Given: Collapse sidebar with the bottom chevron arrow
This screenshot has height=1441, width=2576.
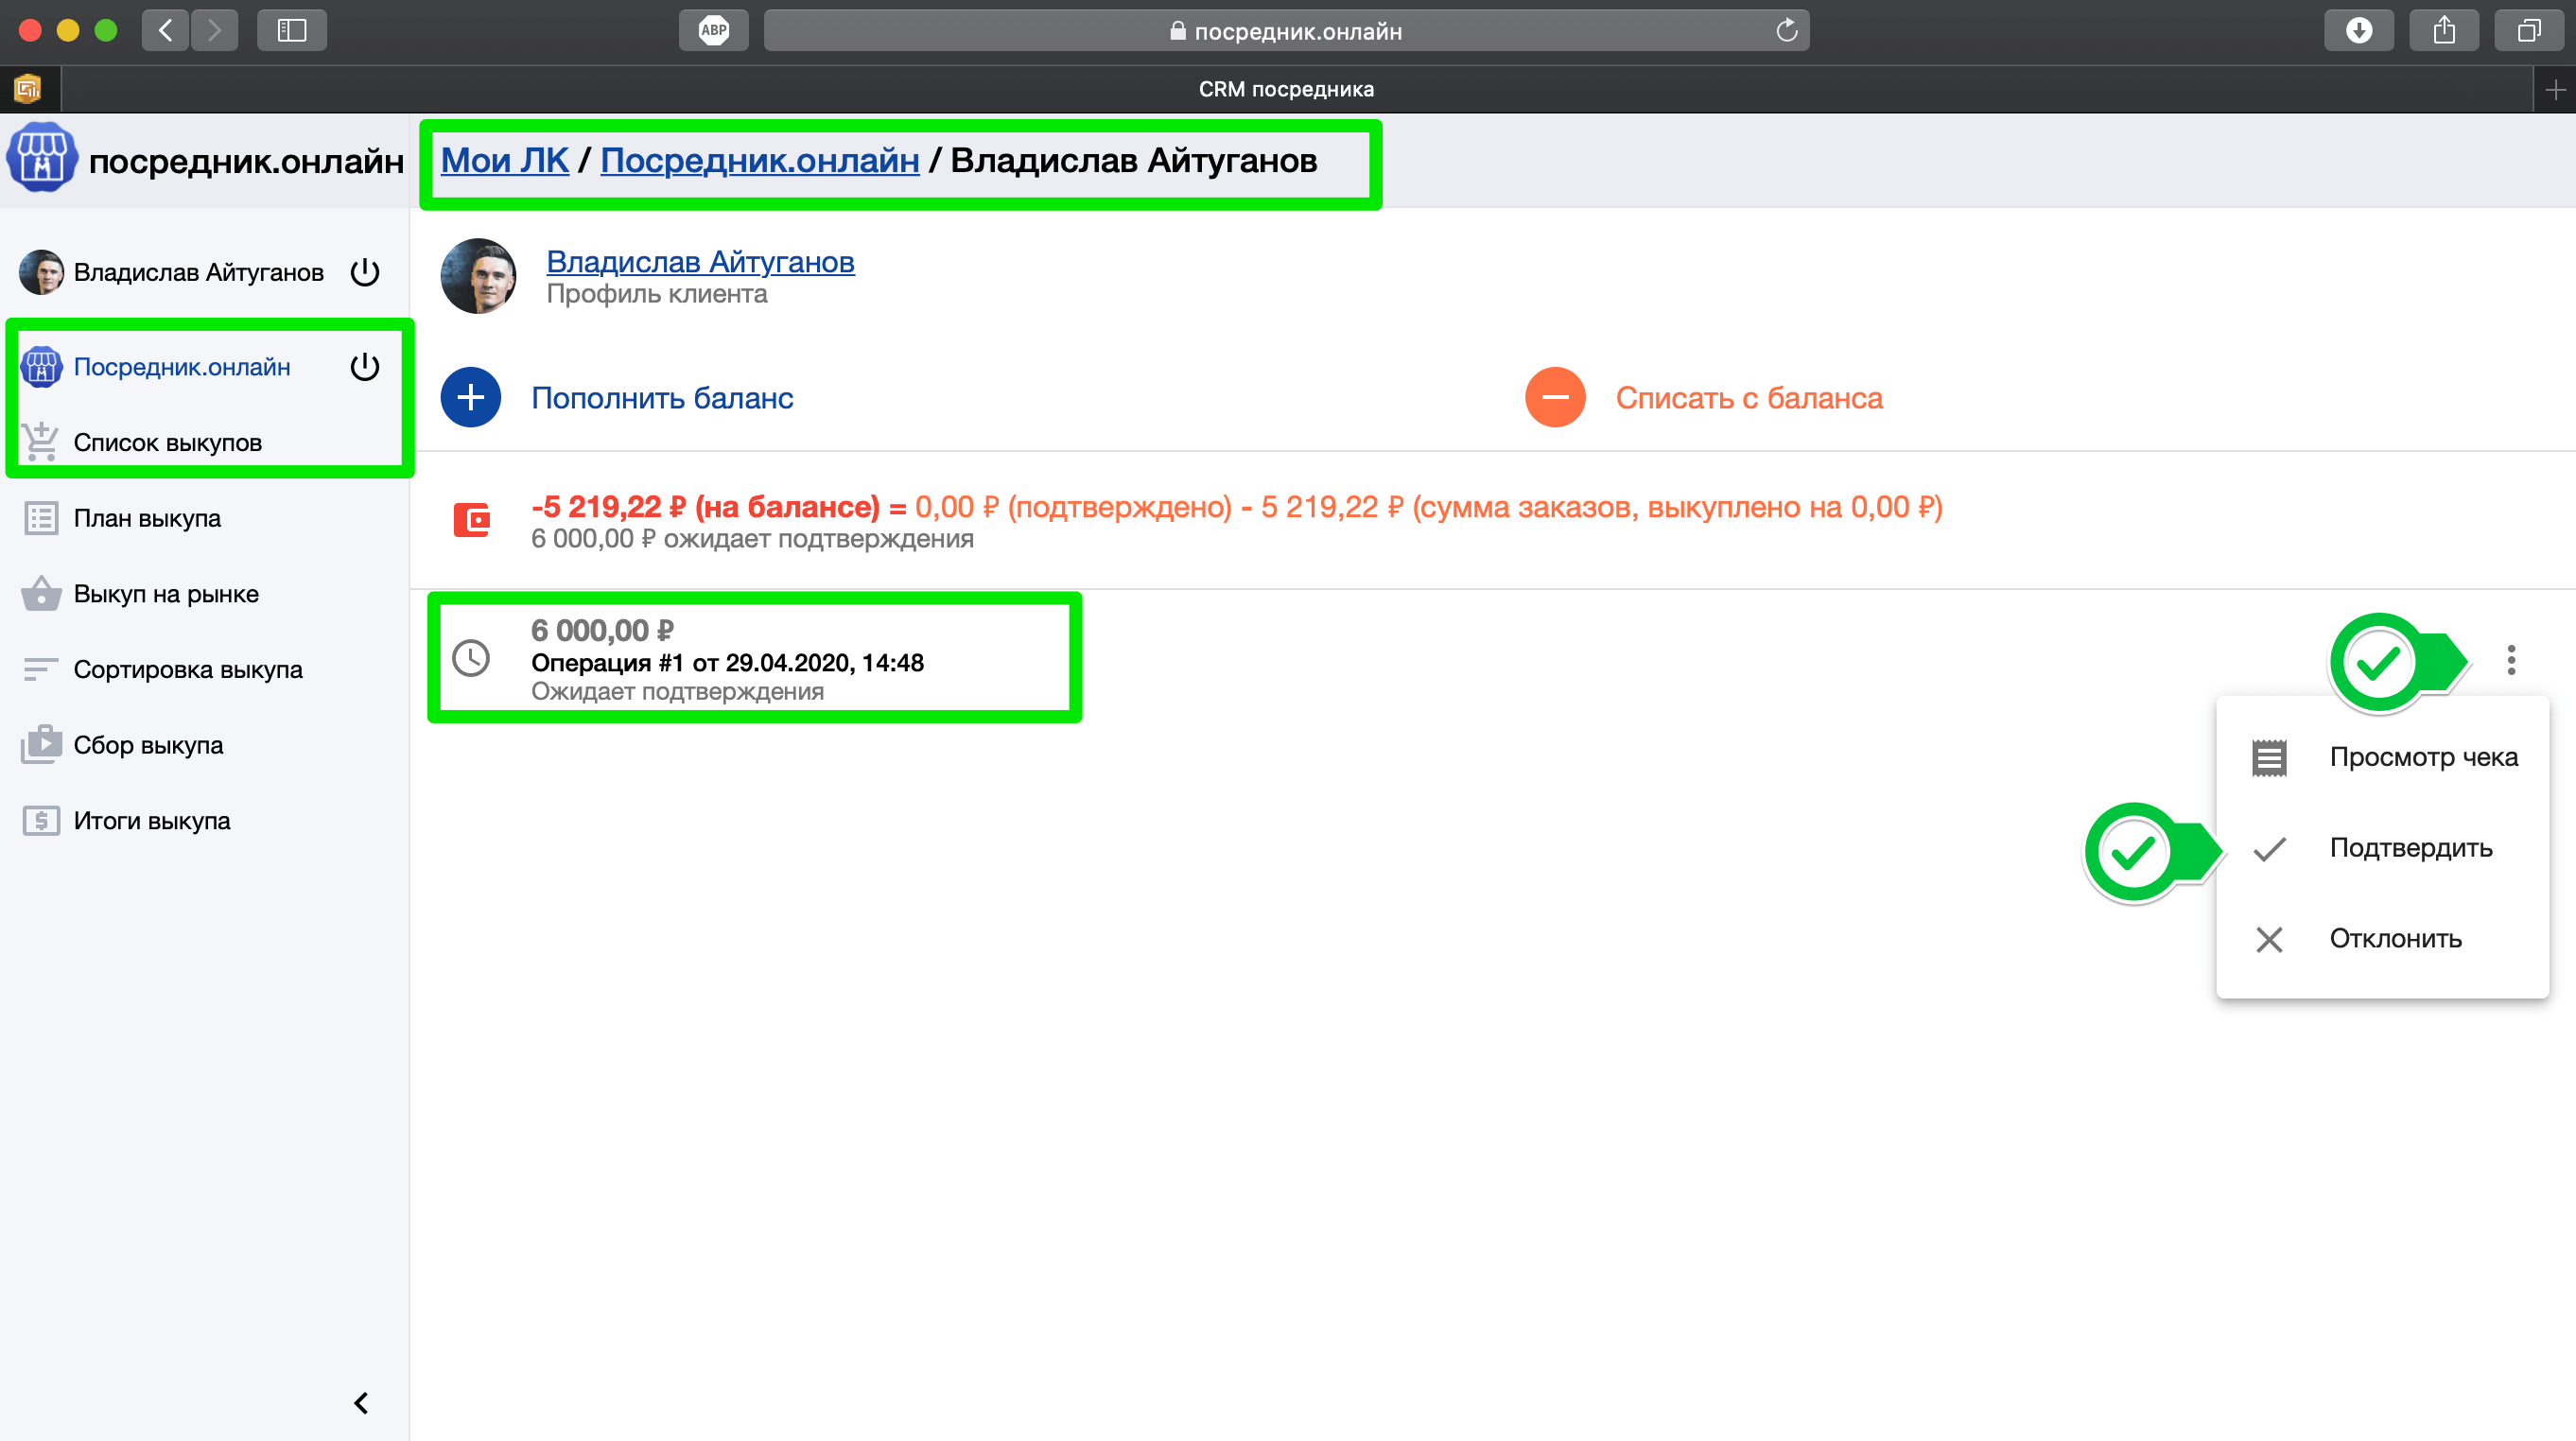Looking at the screenshot, I should tap(361, 1403).
